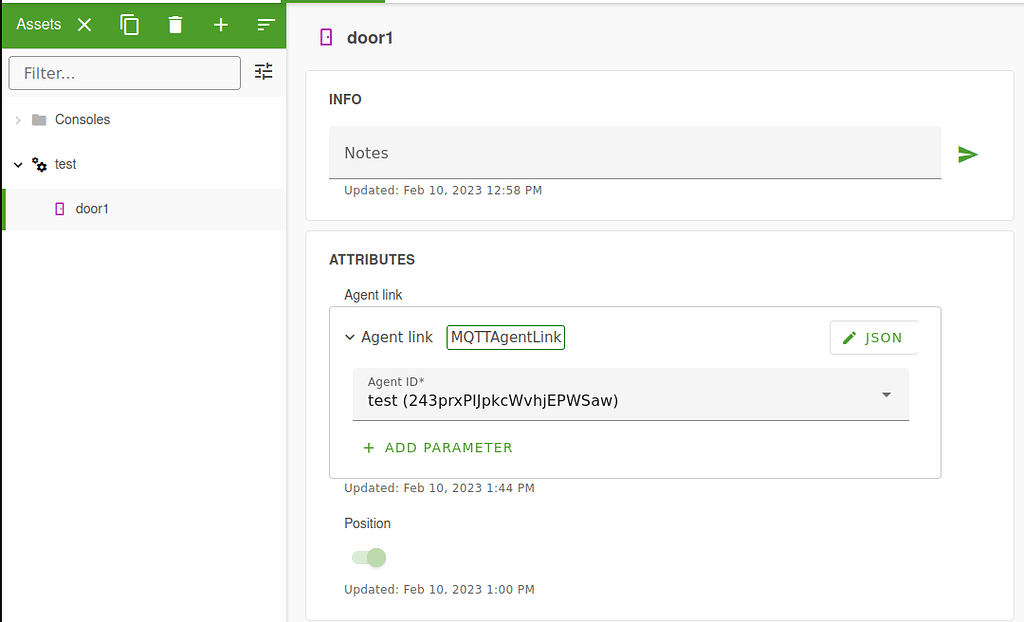The width and height of the screenshot is (1024, 622).
Task: Click the sort assets icon
Action: [265, 24]
